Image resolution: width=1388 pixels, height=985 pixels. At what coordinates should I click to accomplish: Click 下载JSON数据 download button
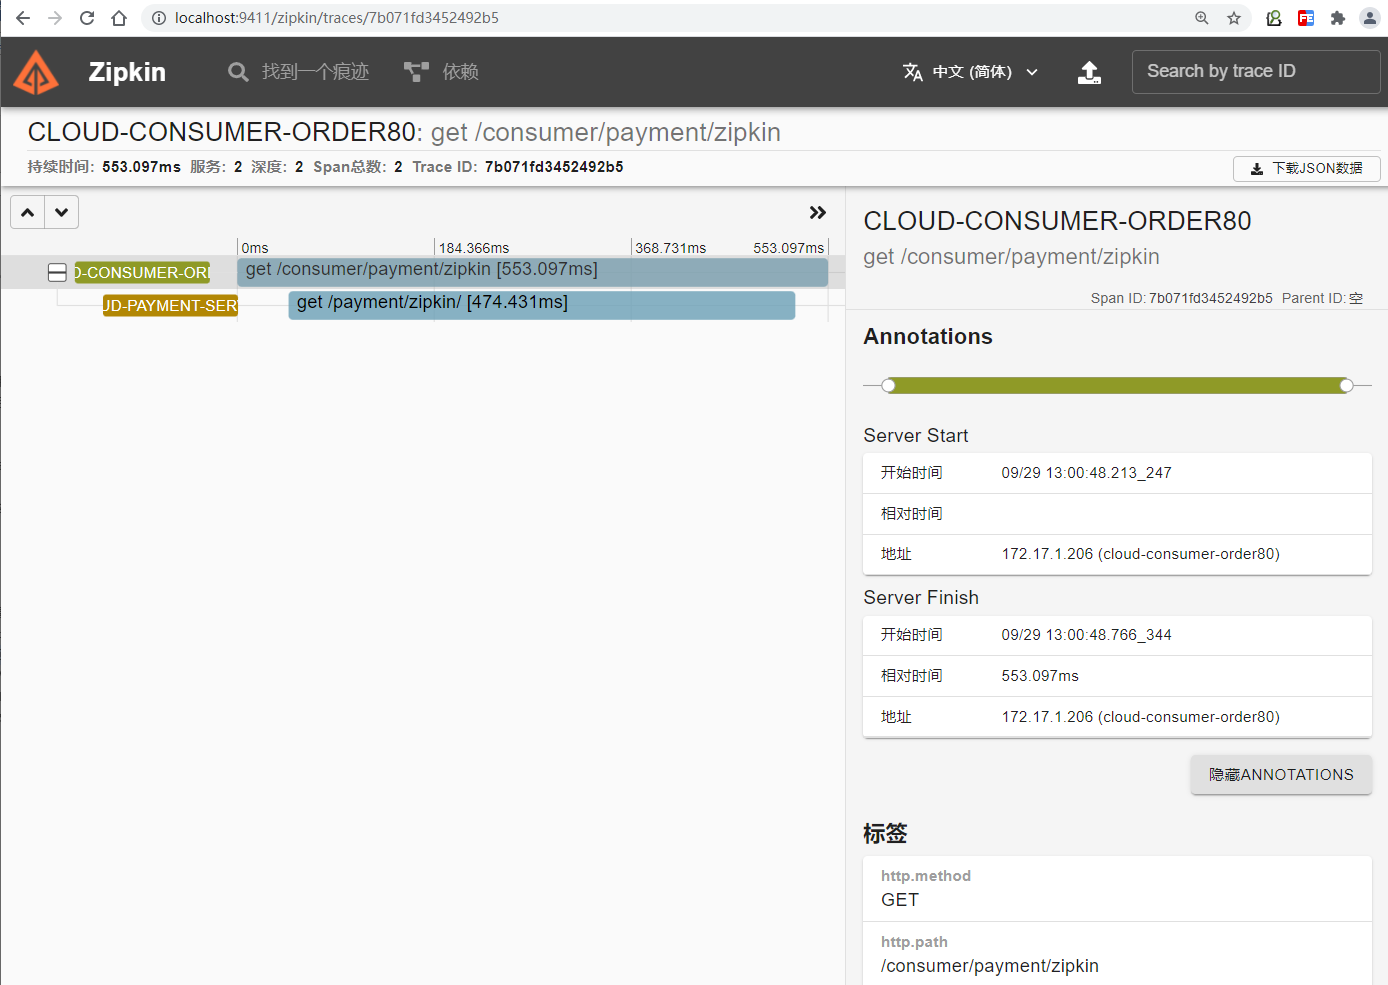[x=1306, y=169]
